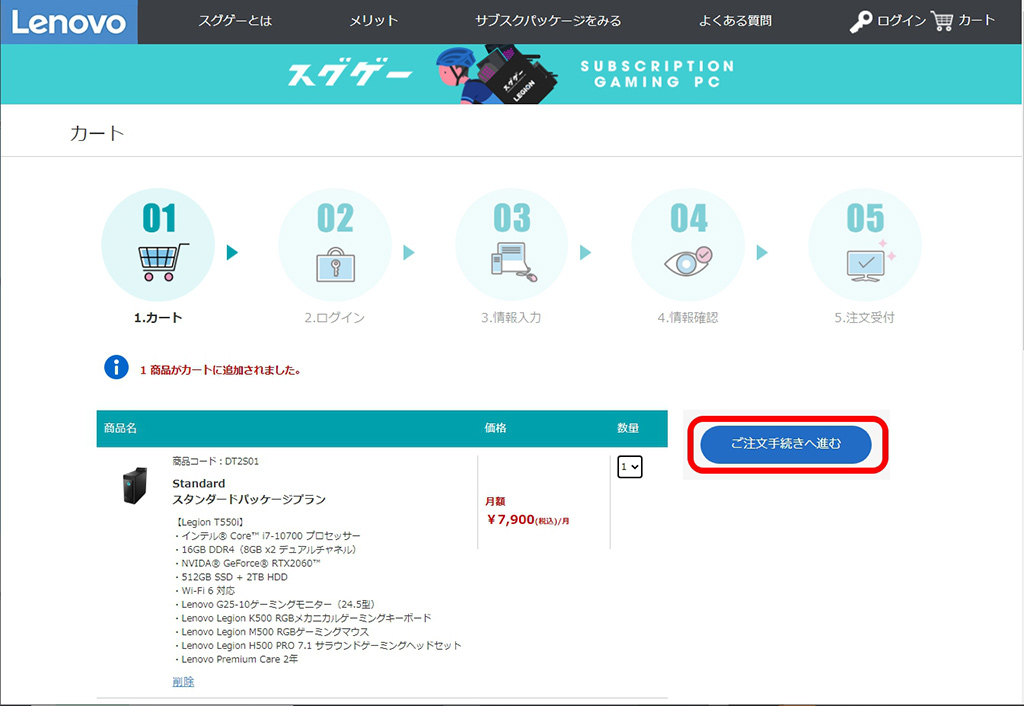
Task: Click the 商品名 column header
Action: (x=120, y=428)
